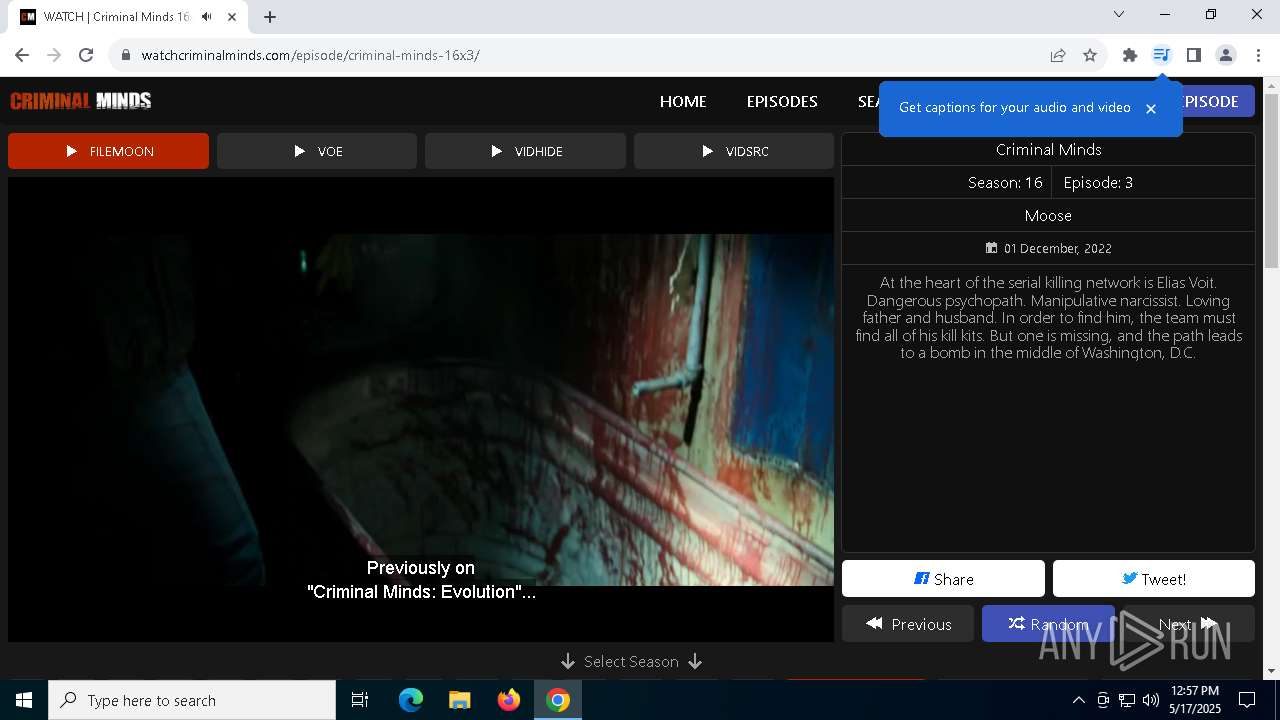Screen dimensions: 1280x720
Task: Open the volume tray icon
Action: coord(1151,700)
